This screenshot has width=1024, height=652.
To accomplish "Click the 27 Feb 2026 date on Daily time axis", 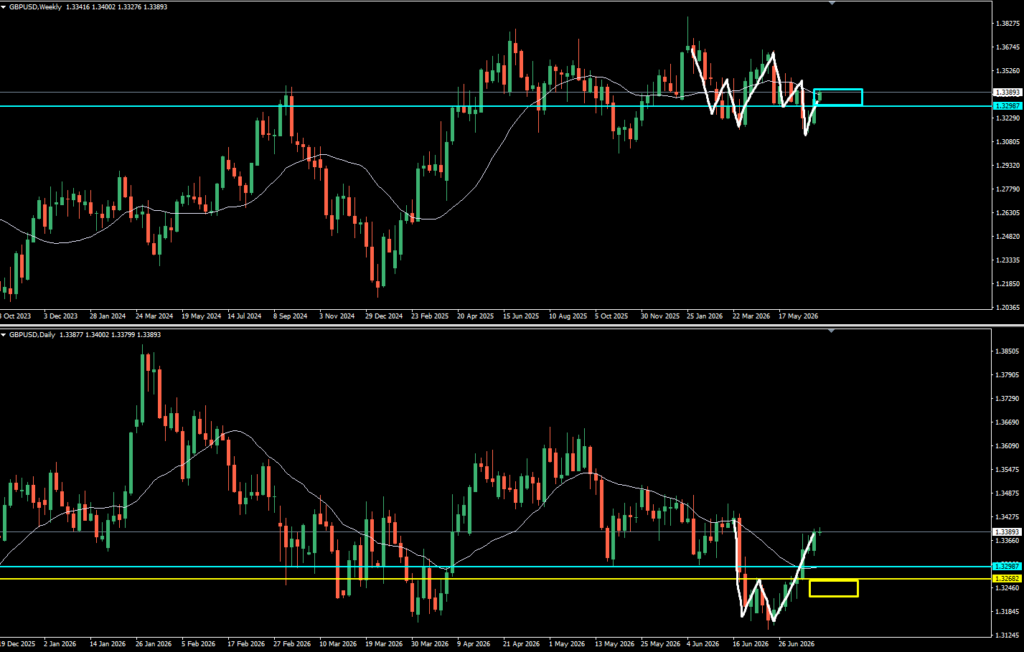I will [x=292, y=644].
